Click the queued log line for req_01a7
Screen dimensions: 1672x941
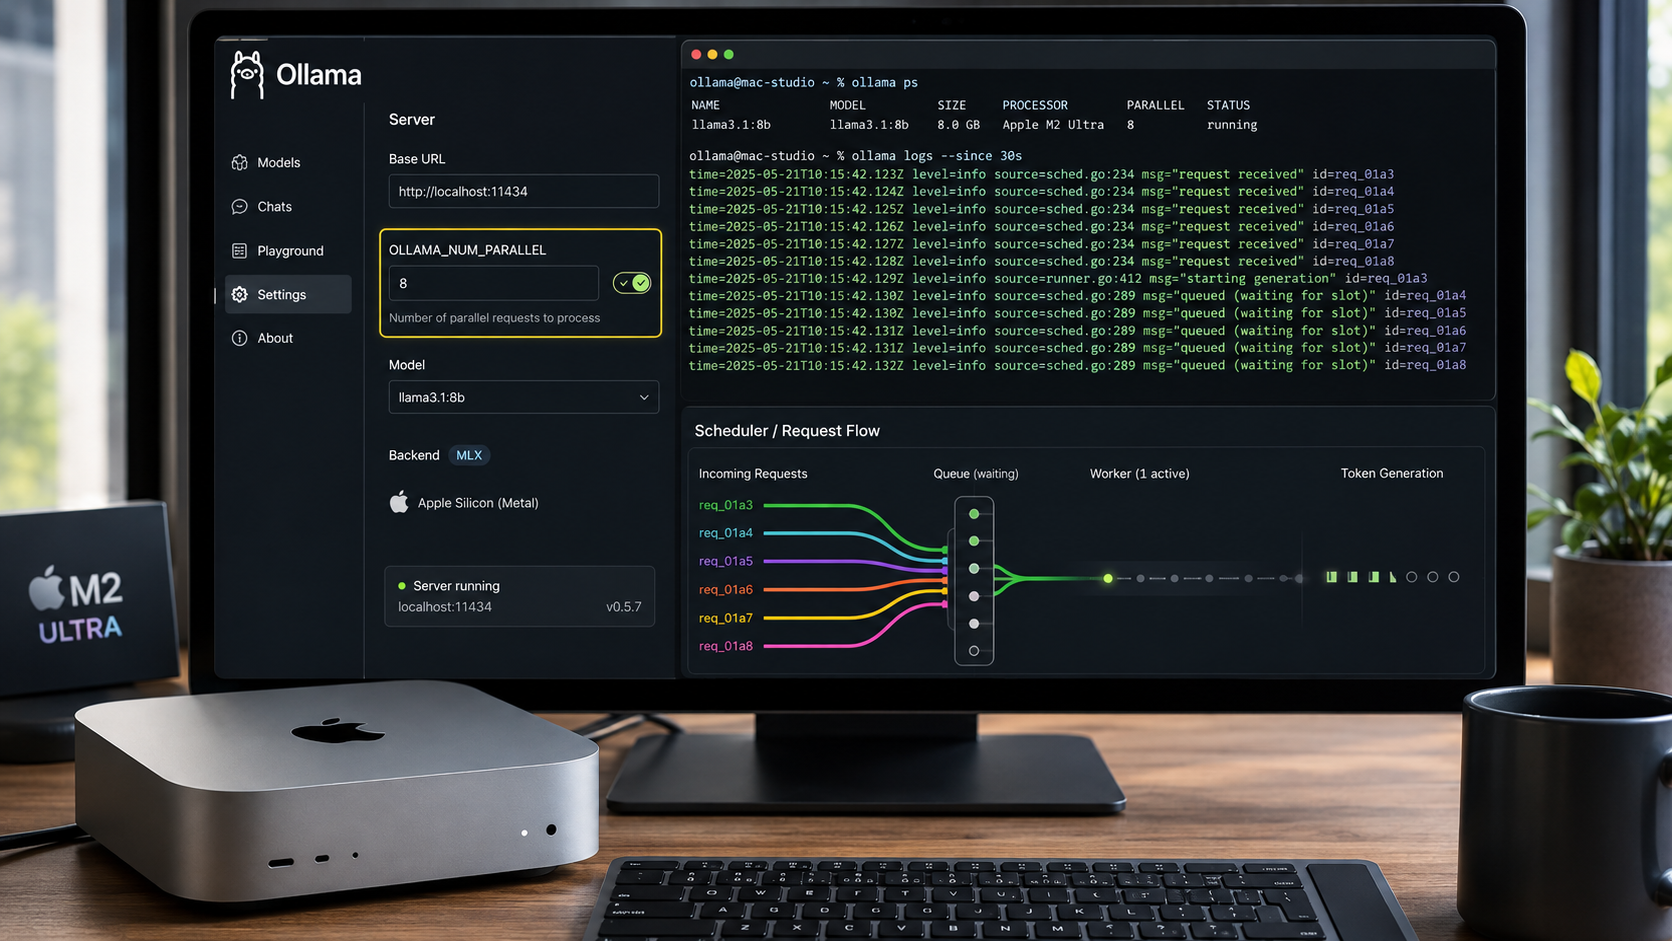point(1078,348)
